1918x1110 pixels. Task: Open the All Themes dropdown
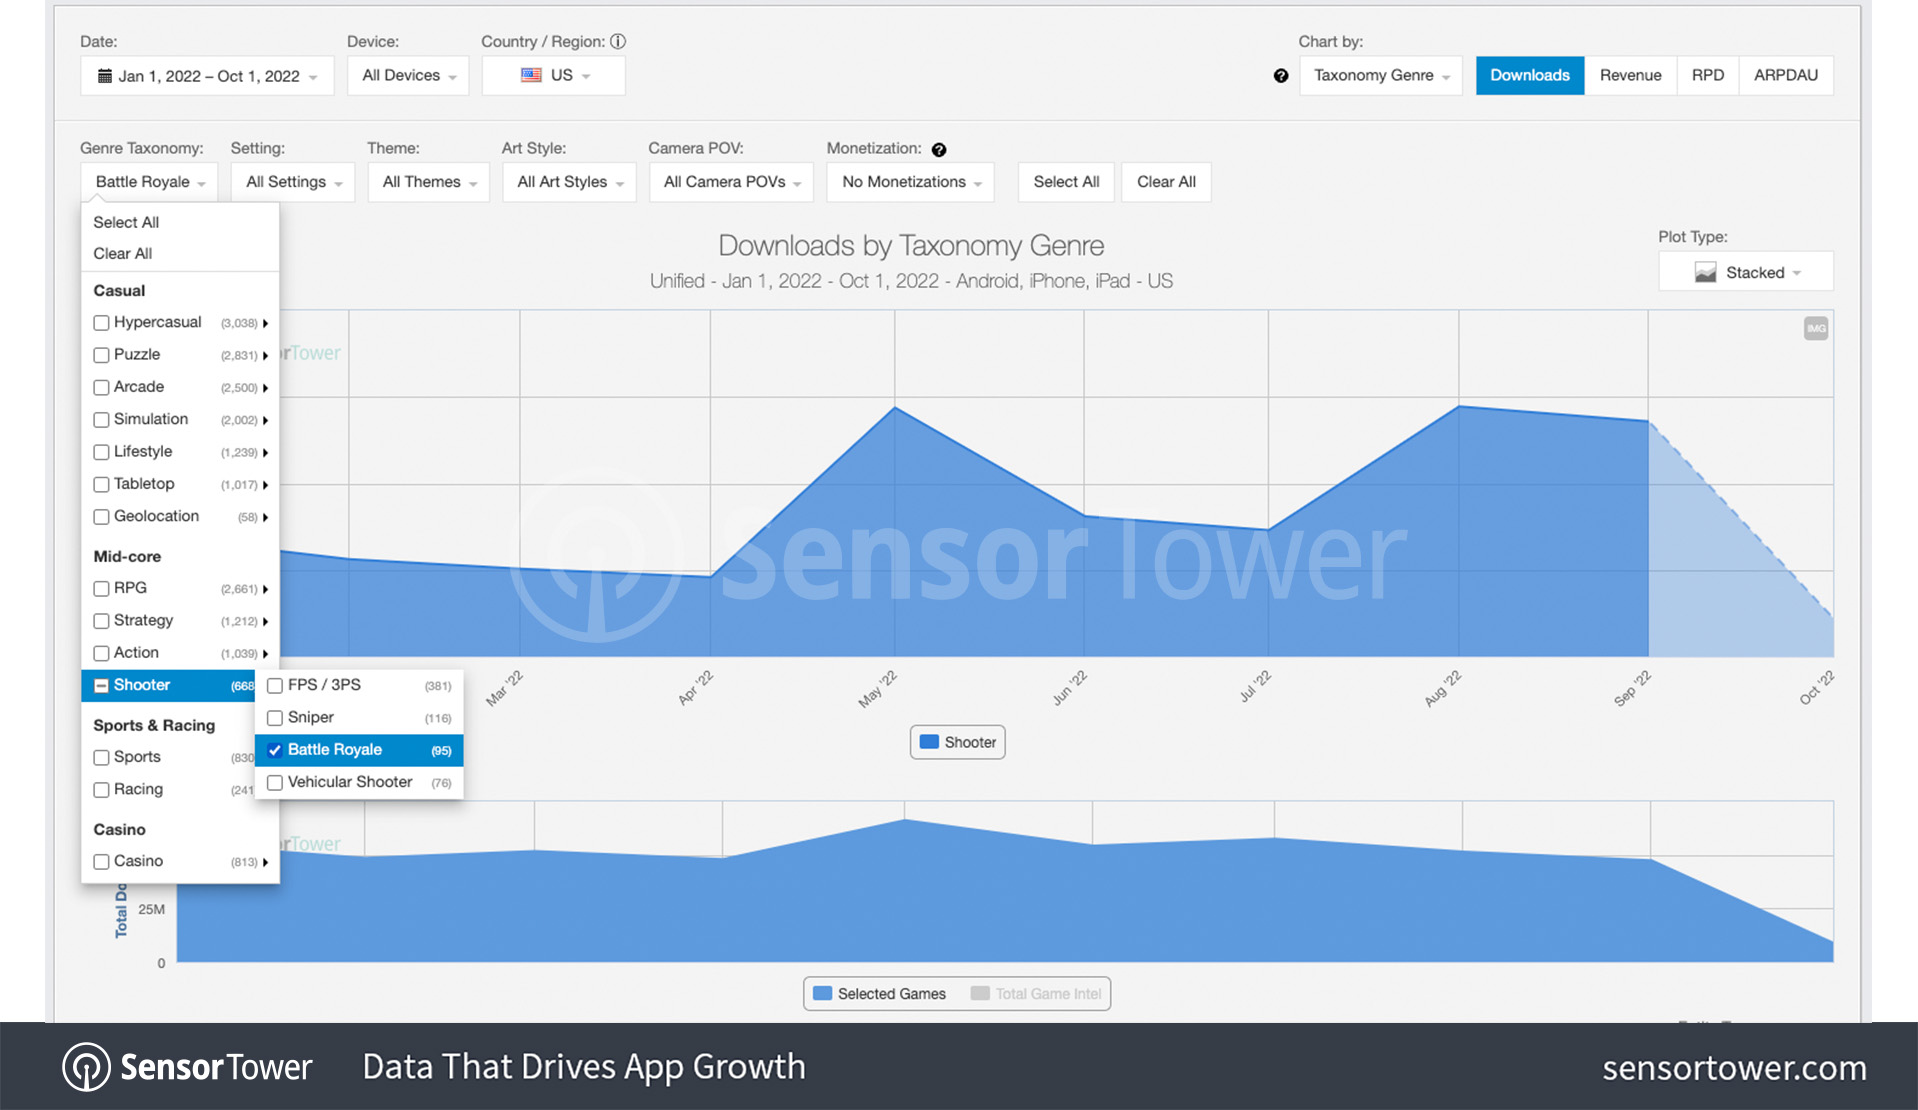tap(429, 182)
